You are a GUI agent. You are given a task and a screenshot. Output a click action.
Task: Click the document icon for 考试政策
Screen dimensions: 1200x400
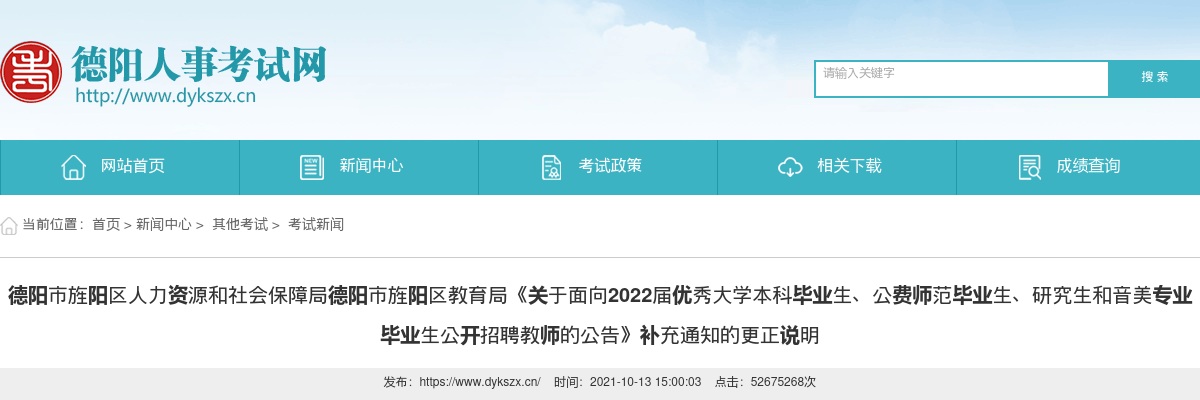pos(551,167)
